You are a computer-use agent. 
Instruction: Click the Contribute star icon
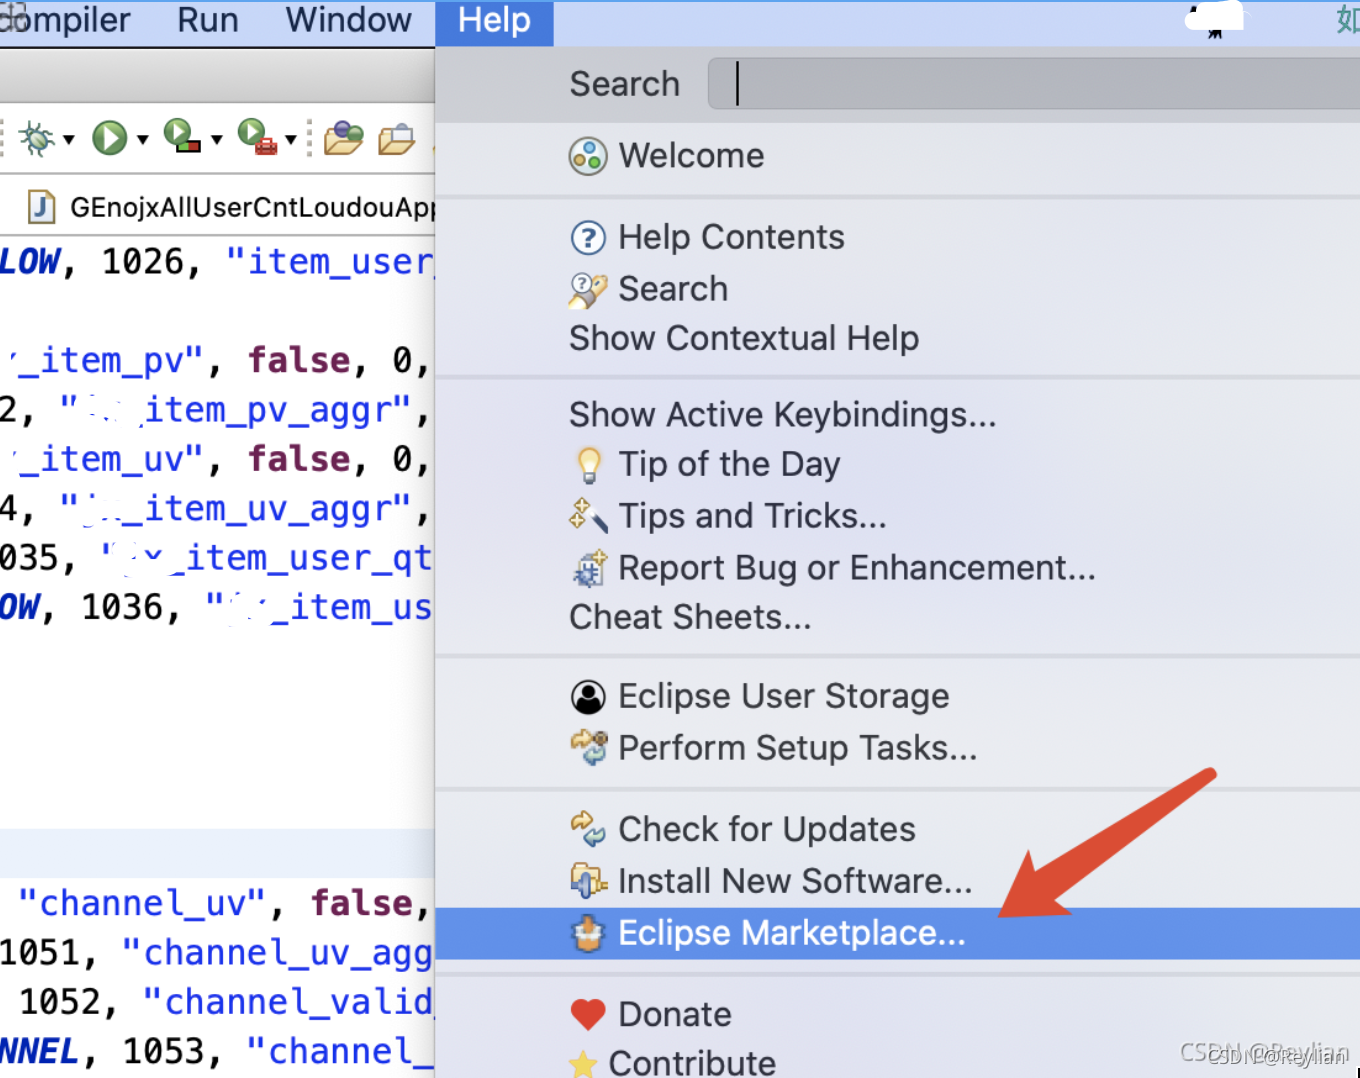[x=583, y=1063]
